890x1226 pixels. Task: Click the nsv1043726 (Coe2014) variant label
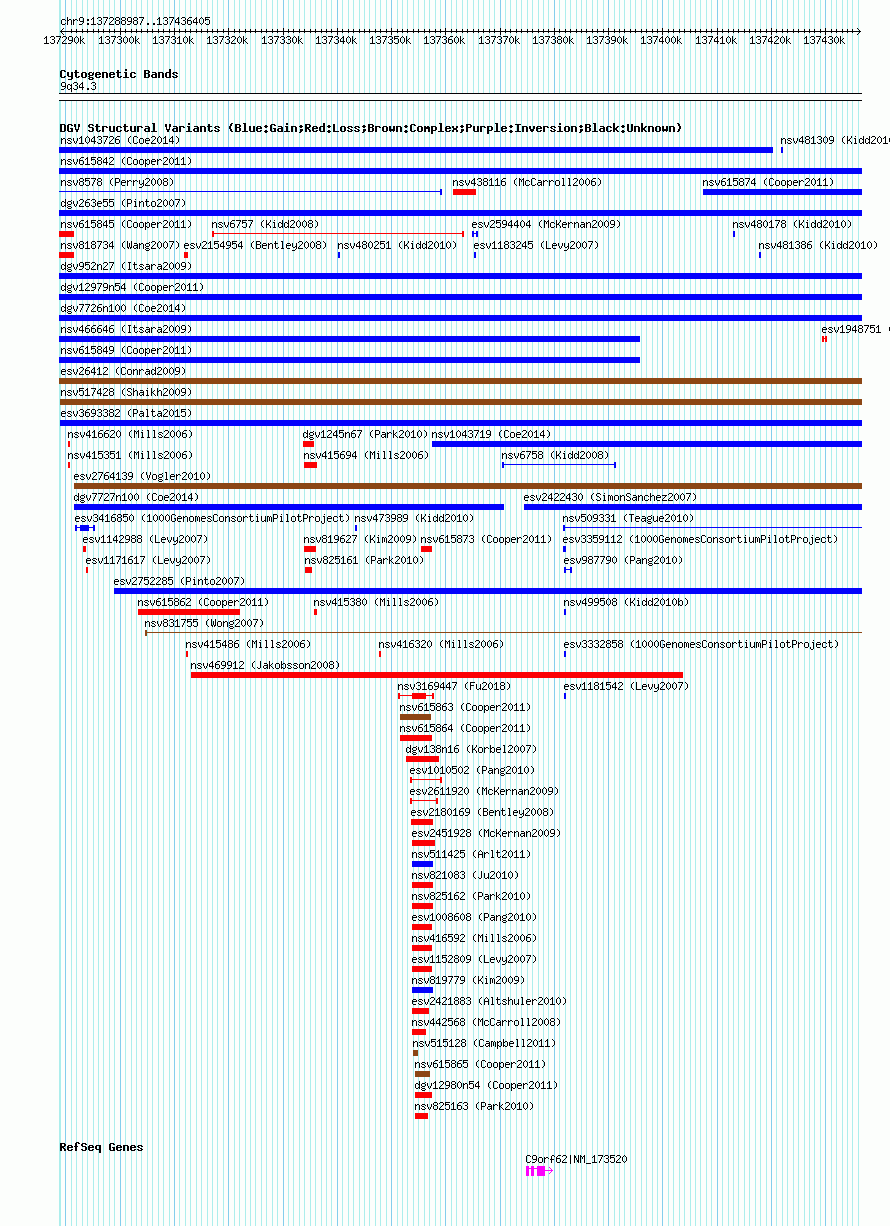click(120, 140)
